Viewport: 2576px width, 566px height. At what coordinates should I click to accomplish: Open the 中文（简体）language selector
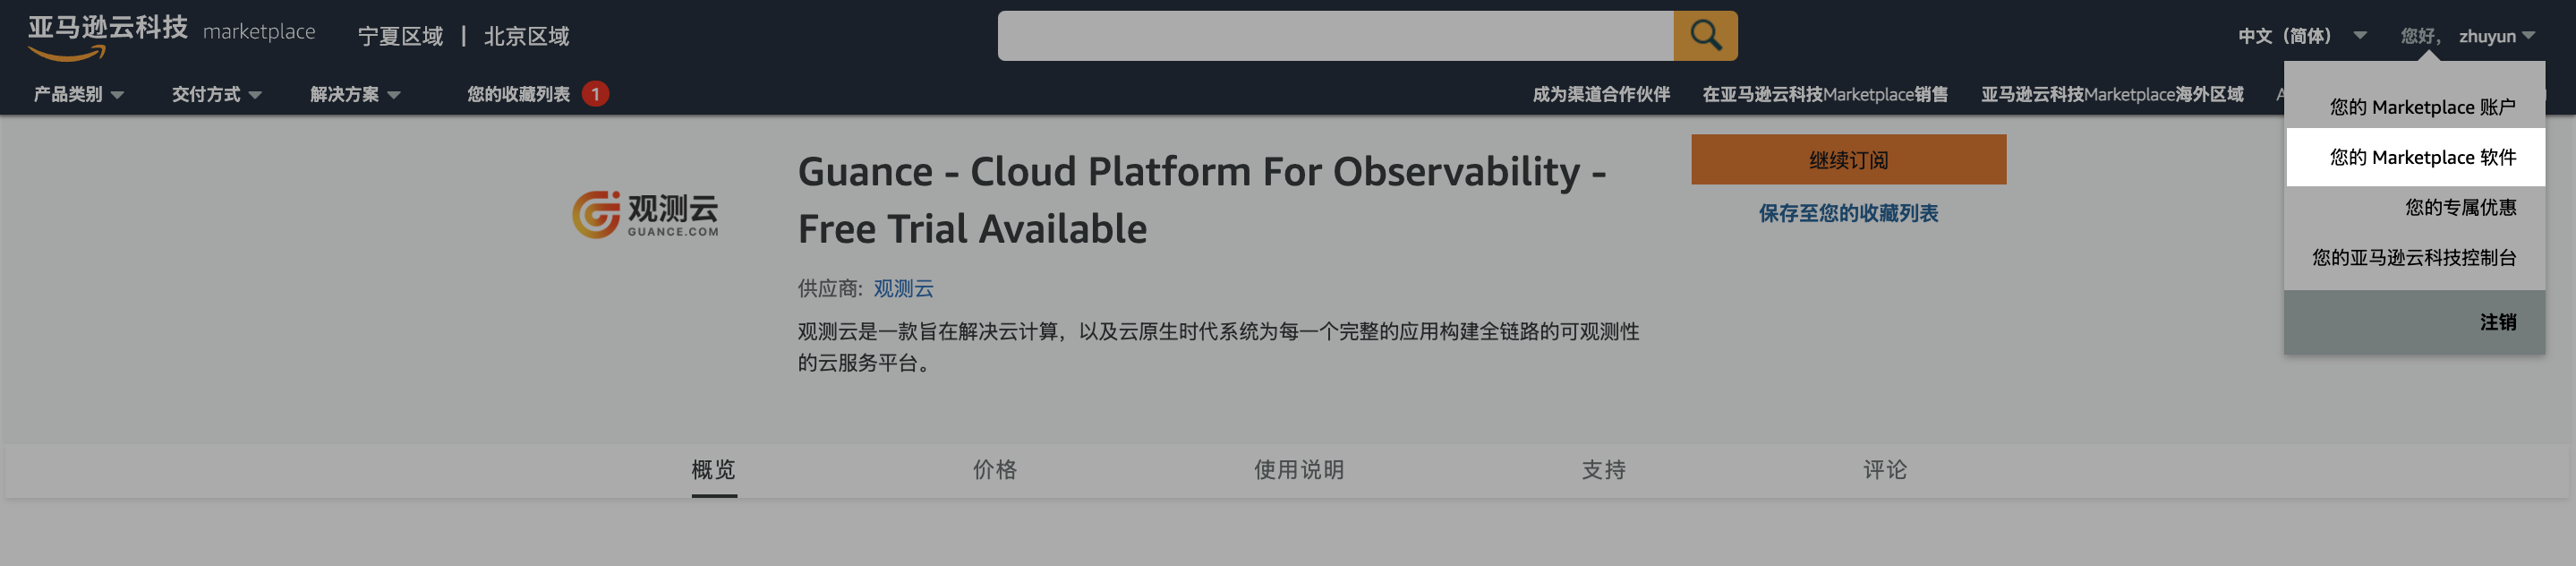coord(2302,36)
